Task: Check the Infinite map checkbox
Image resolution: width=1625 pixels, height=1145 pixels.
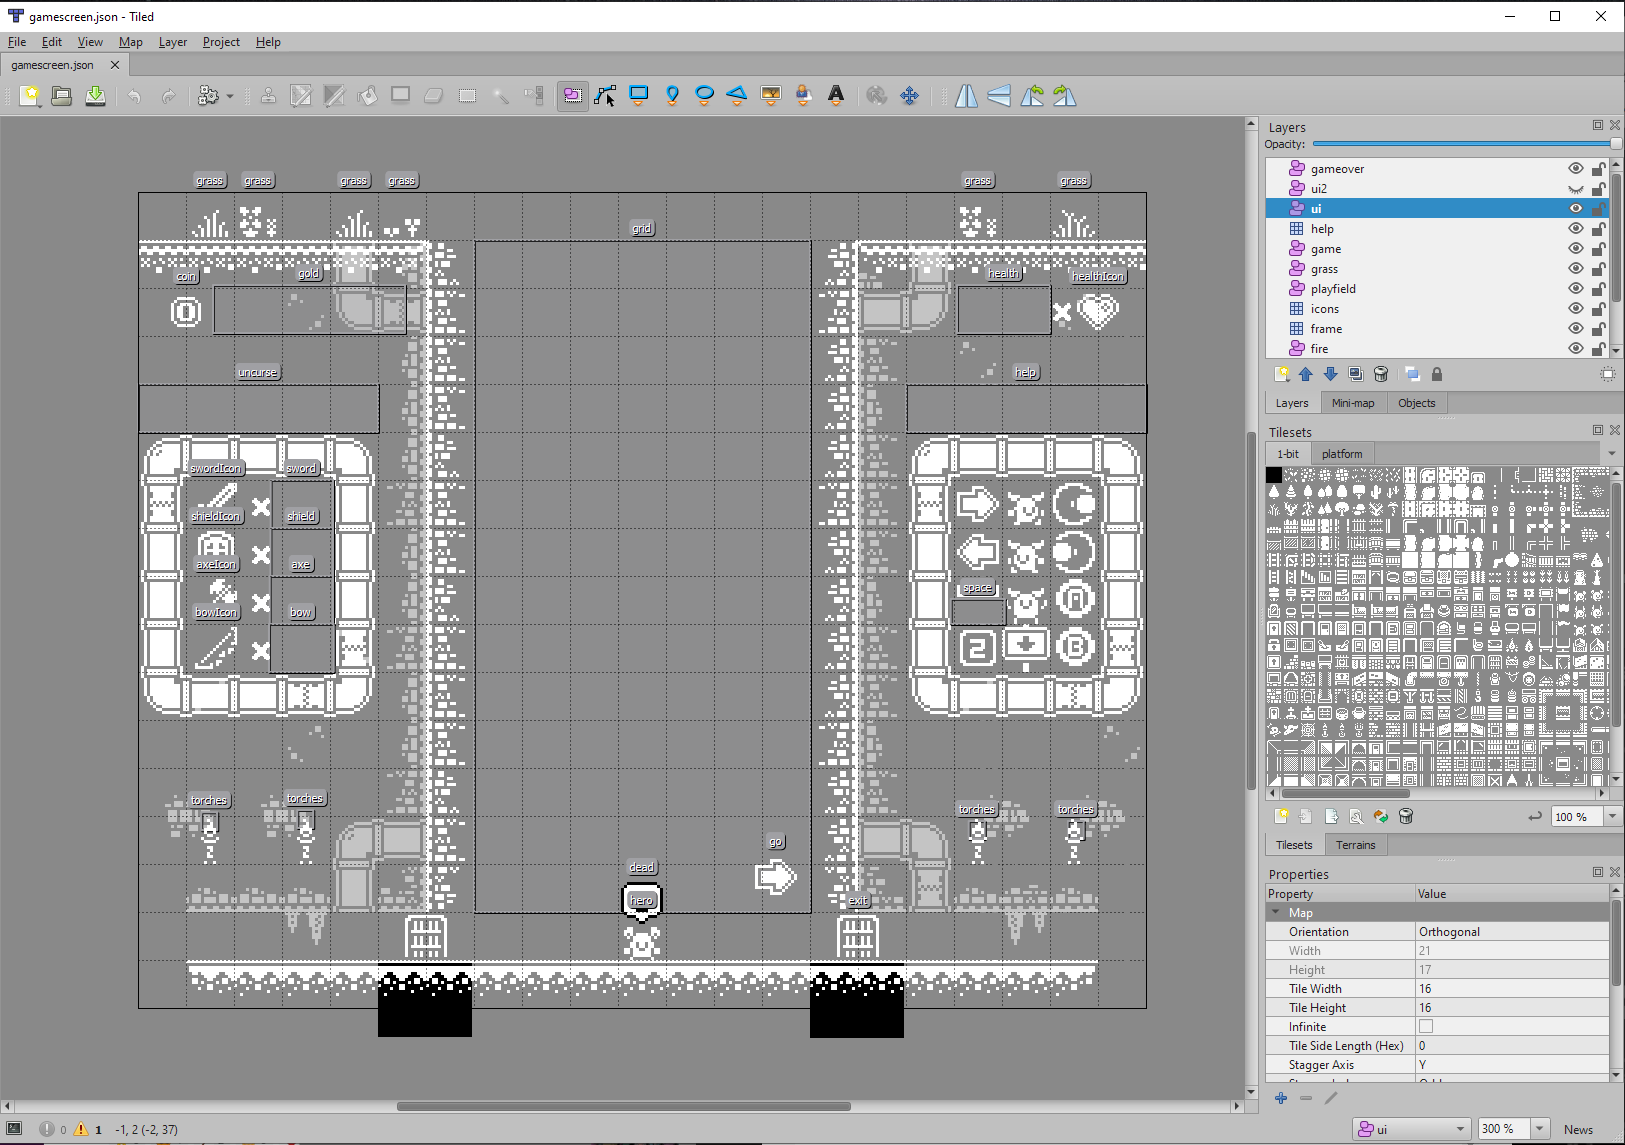Action: (1426, 1026)
